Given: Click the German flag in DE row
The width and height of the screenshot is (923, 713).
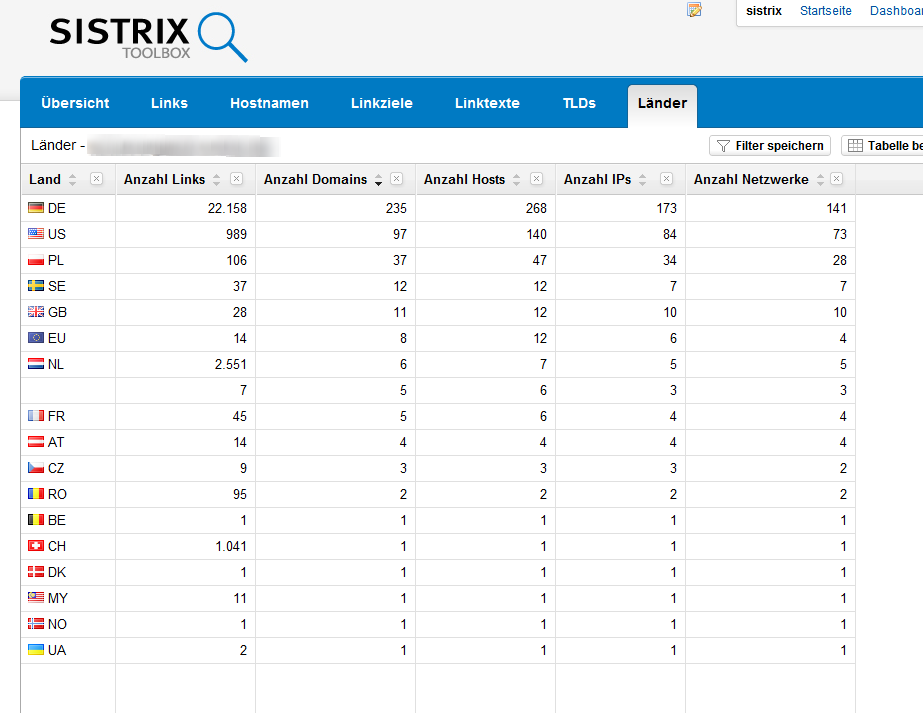Looking at the screenshot, I should pyautogui.click(x=36, y=208).
